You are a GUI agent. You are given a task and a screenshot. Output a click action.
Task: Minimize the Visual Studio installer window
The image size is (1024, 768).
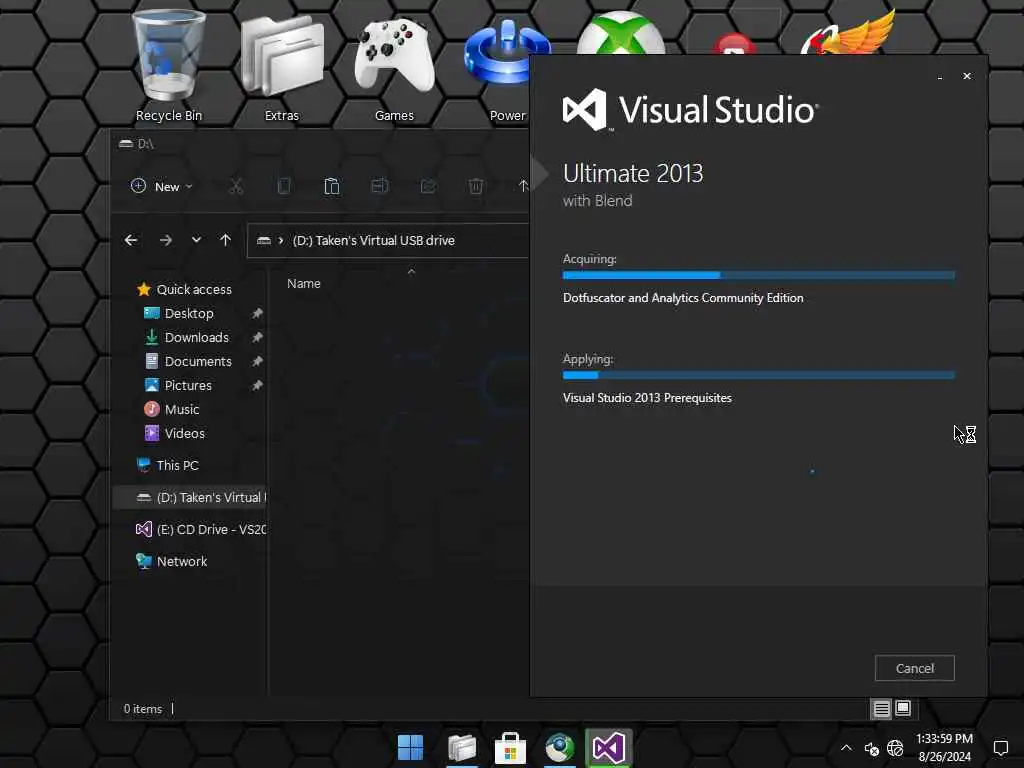click(939, 77)
